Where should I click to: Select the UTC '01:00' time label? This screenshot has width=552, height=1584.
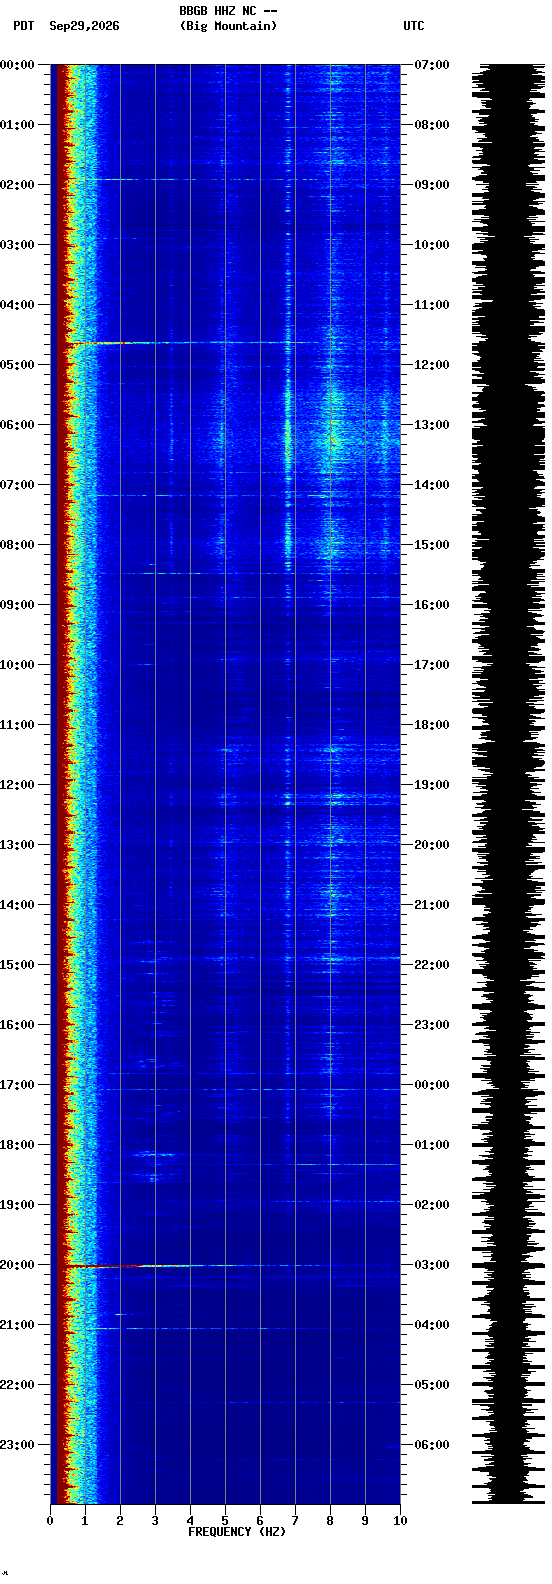(x=431, y=1145)
